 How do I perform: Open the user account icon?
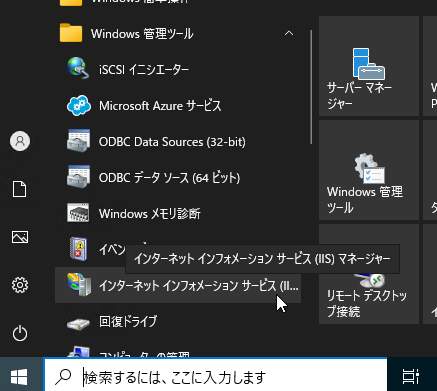coord(20,141)
